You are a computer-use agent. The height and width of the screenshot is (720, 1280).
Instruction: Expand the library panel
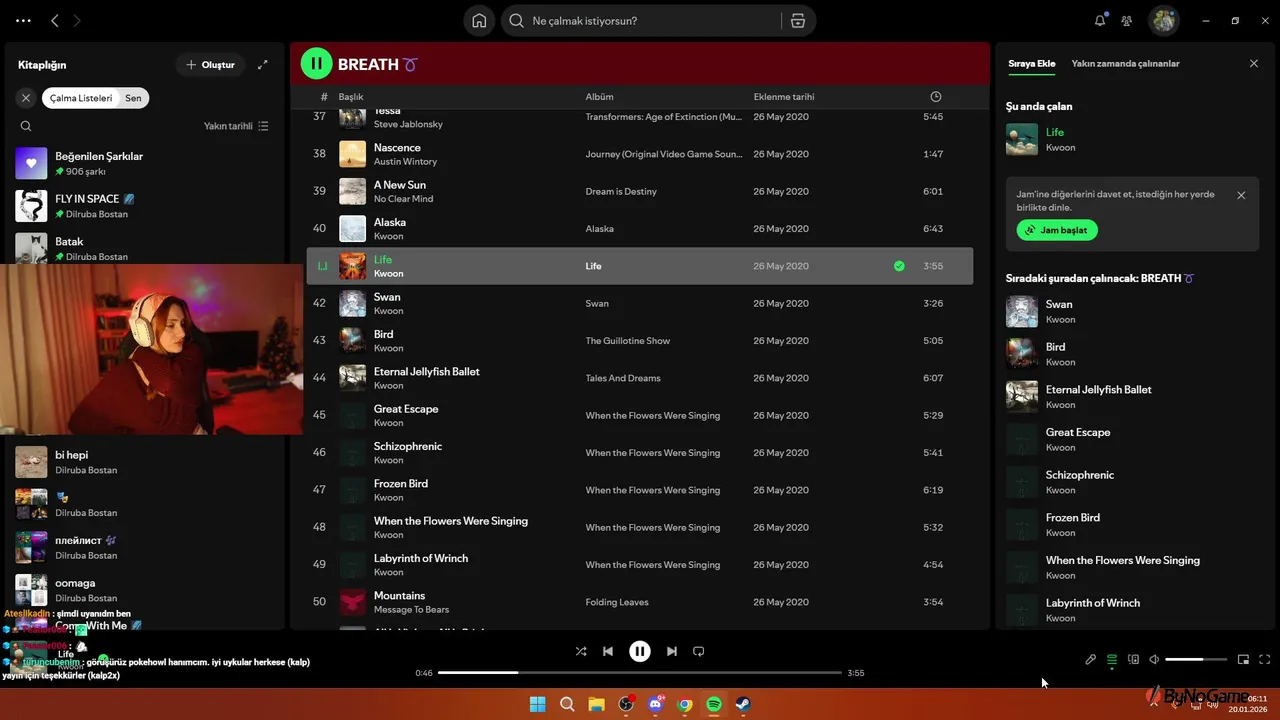[263, 65]
